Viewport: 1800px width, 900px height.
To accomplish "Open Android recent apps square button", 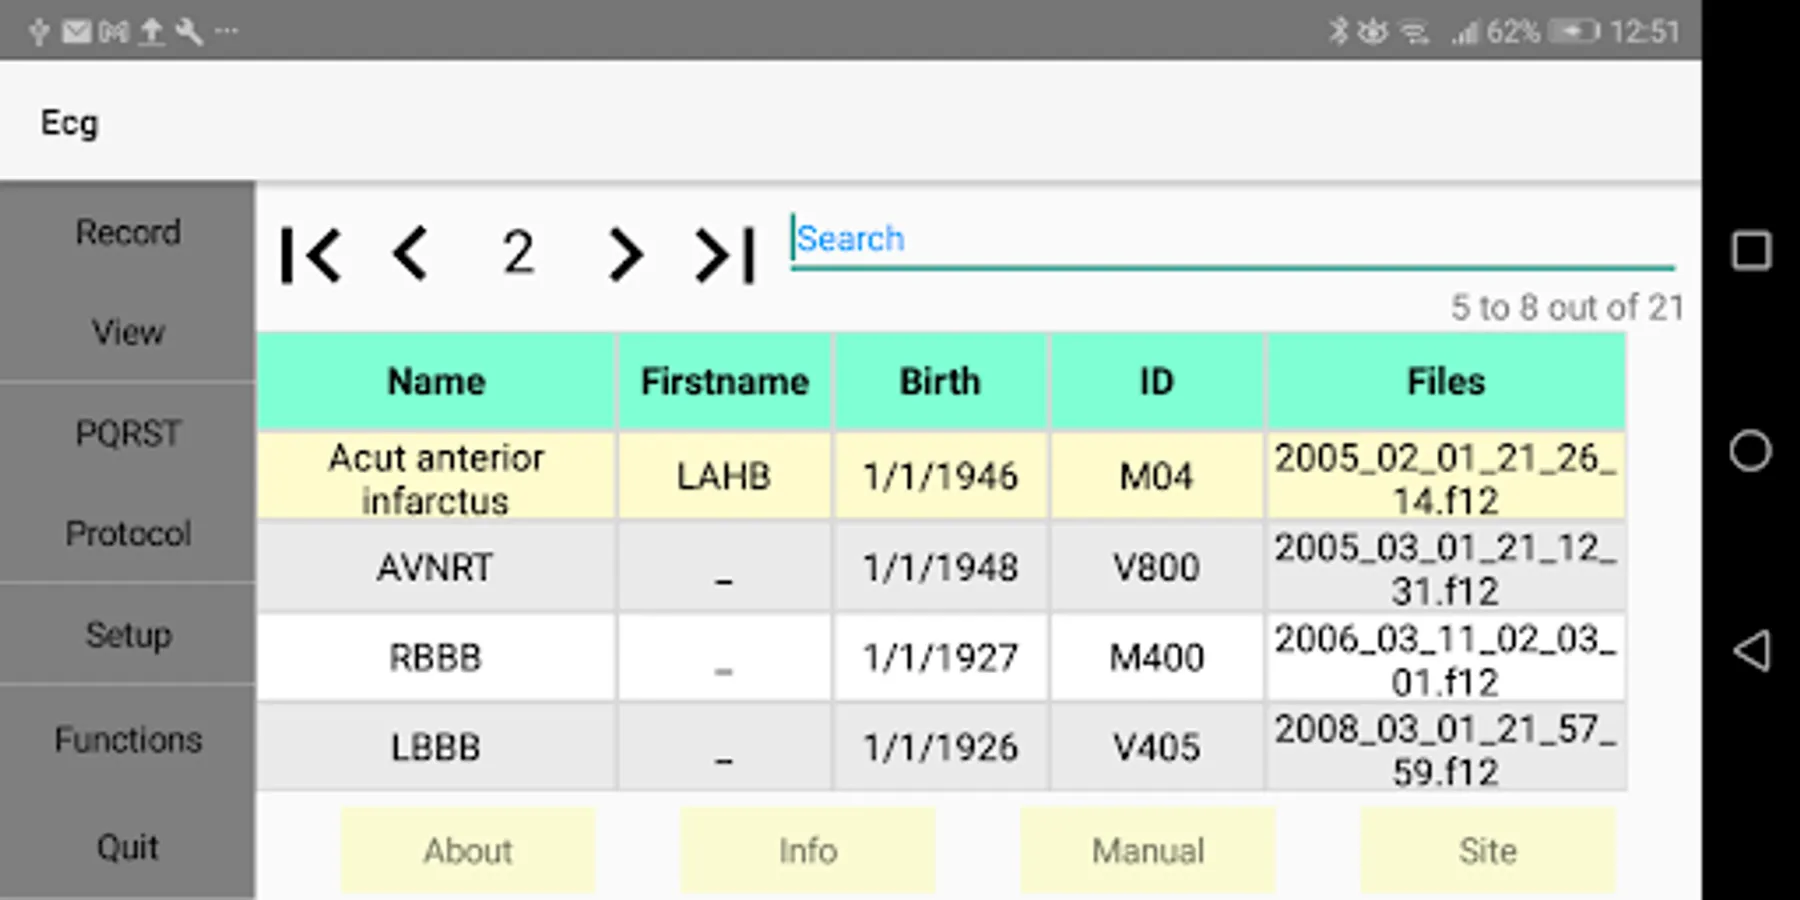I will [1751, 250].
